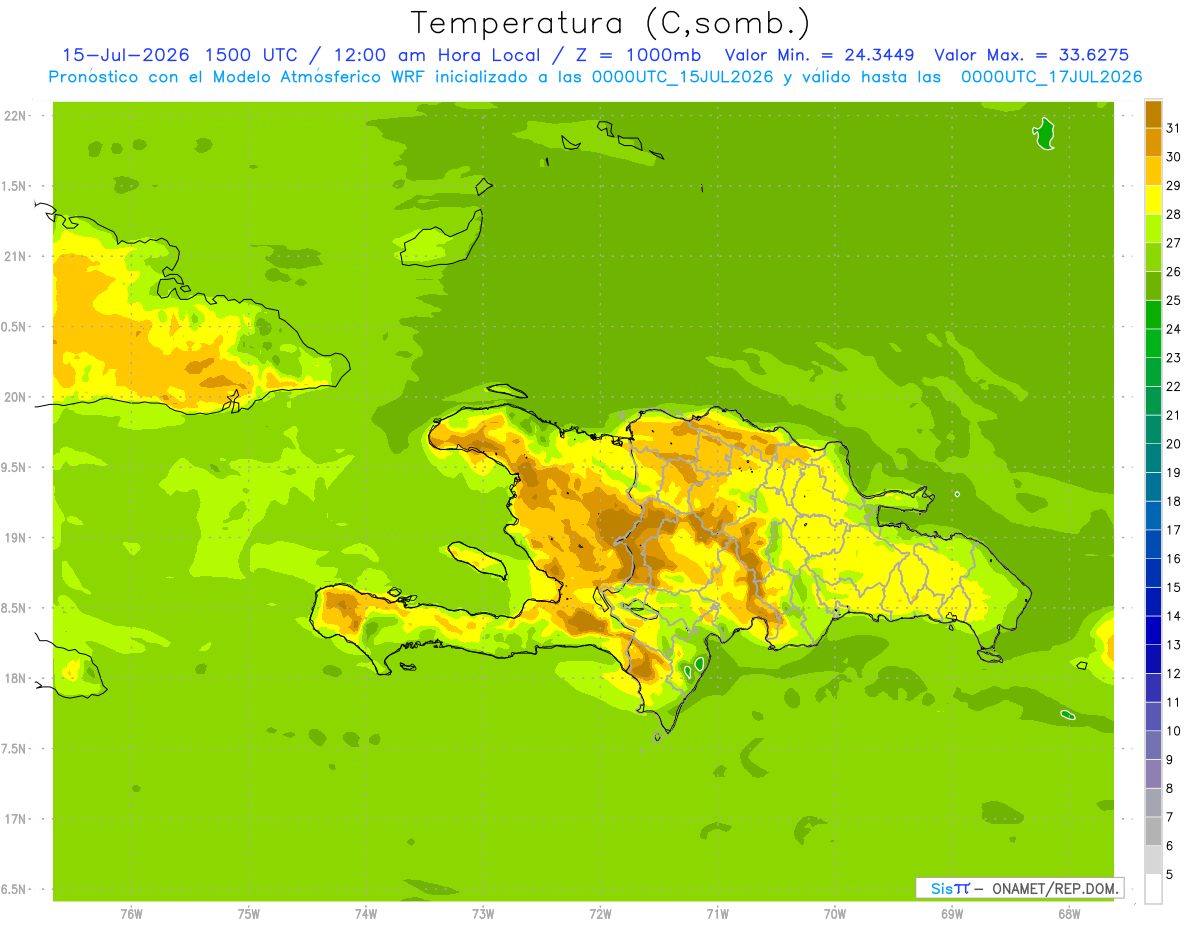This screenshot has width=1200, height=927.
Task: Click the white legend swatch below 5
Action: 1153,889
